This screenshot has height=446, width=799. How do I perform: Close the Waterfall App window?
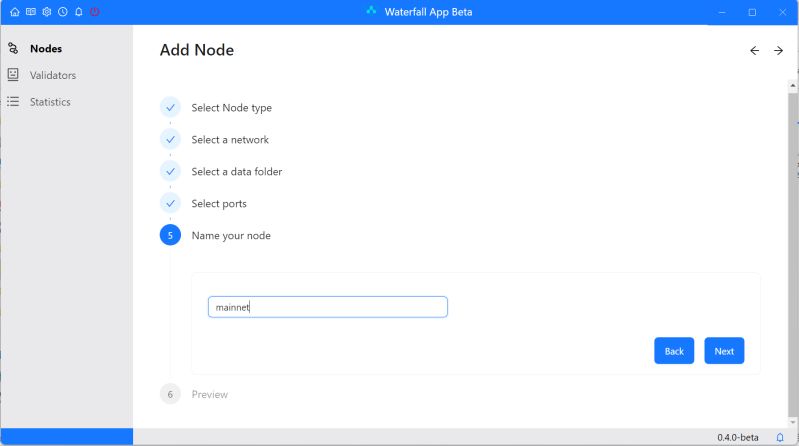783,12
